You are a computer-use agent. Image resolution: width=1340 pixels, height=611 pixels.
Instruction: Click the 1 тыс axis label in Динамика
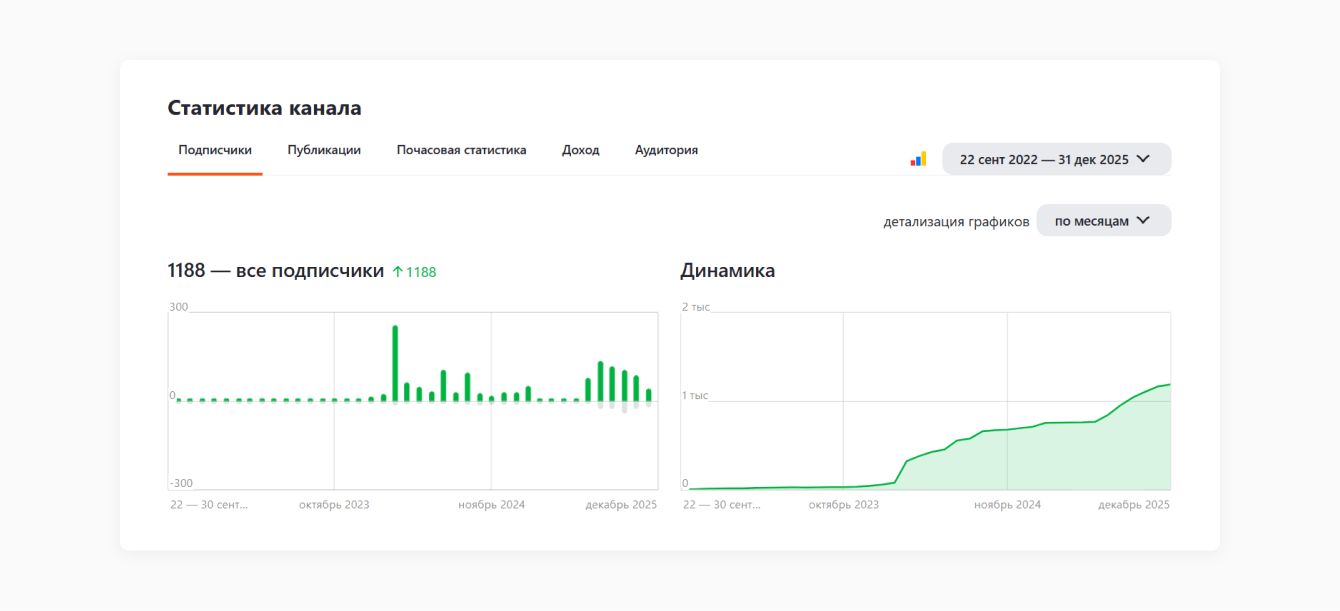coord(695,396)
